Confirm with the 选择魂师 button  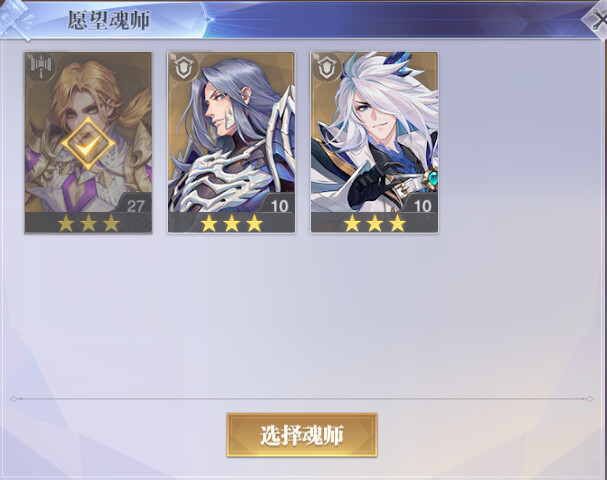tap(302, 435)
